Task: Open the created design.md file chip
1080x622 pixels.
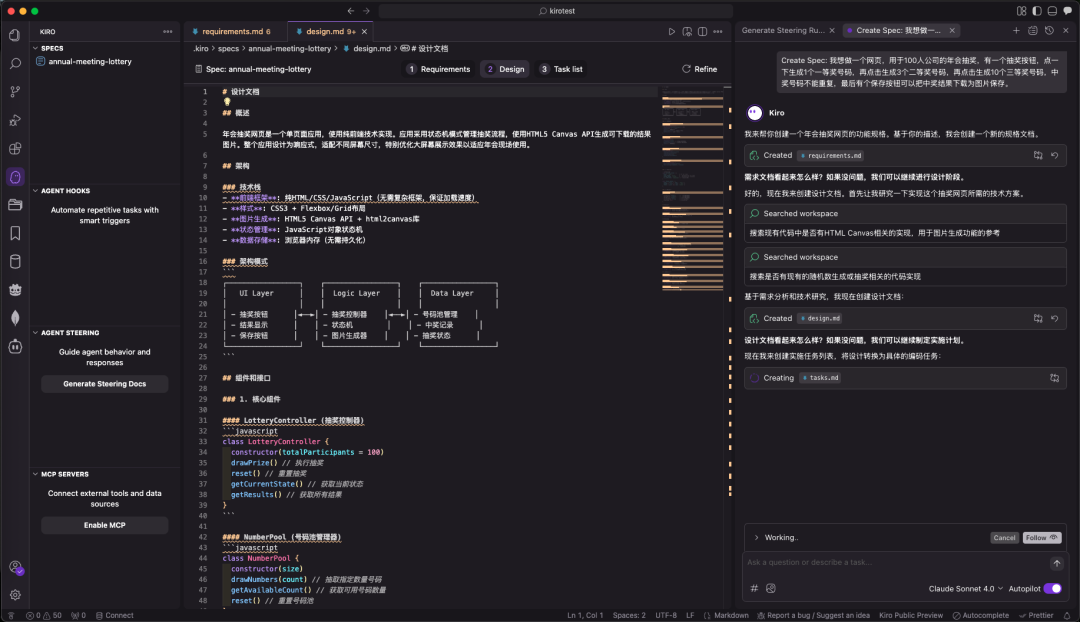Action: pyautogui.click(x=820, y=318)
